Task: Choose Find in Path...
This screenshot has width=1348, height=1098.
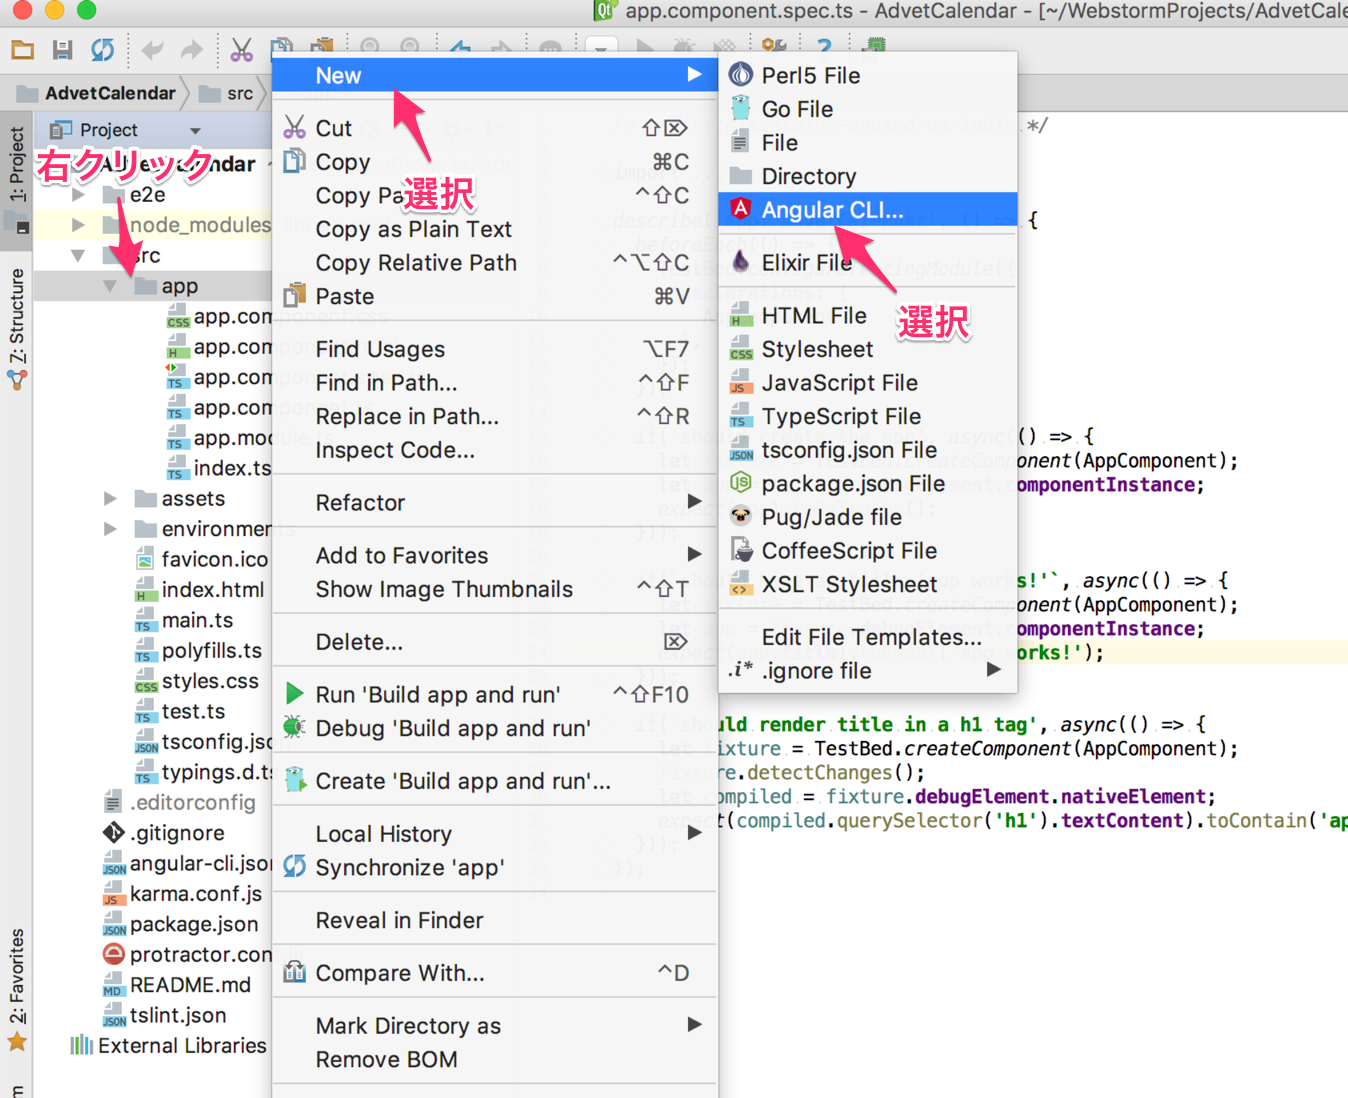Action: coord(495,383)
